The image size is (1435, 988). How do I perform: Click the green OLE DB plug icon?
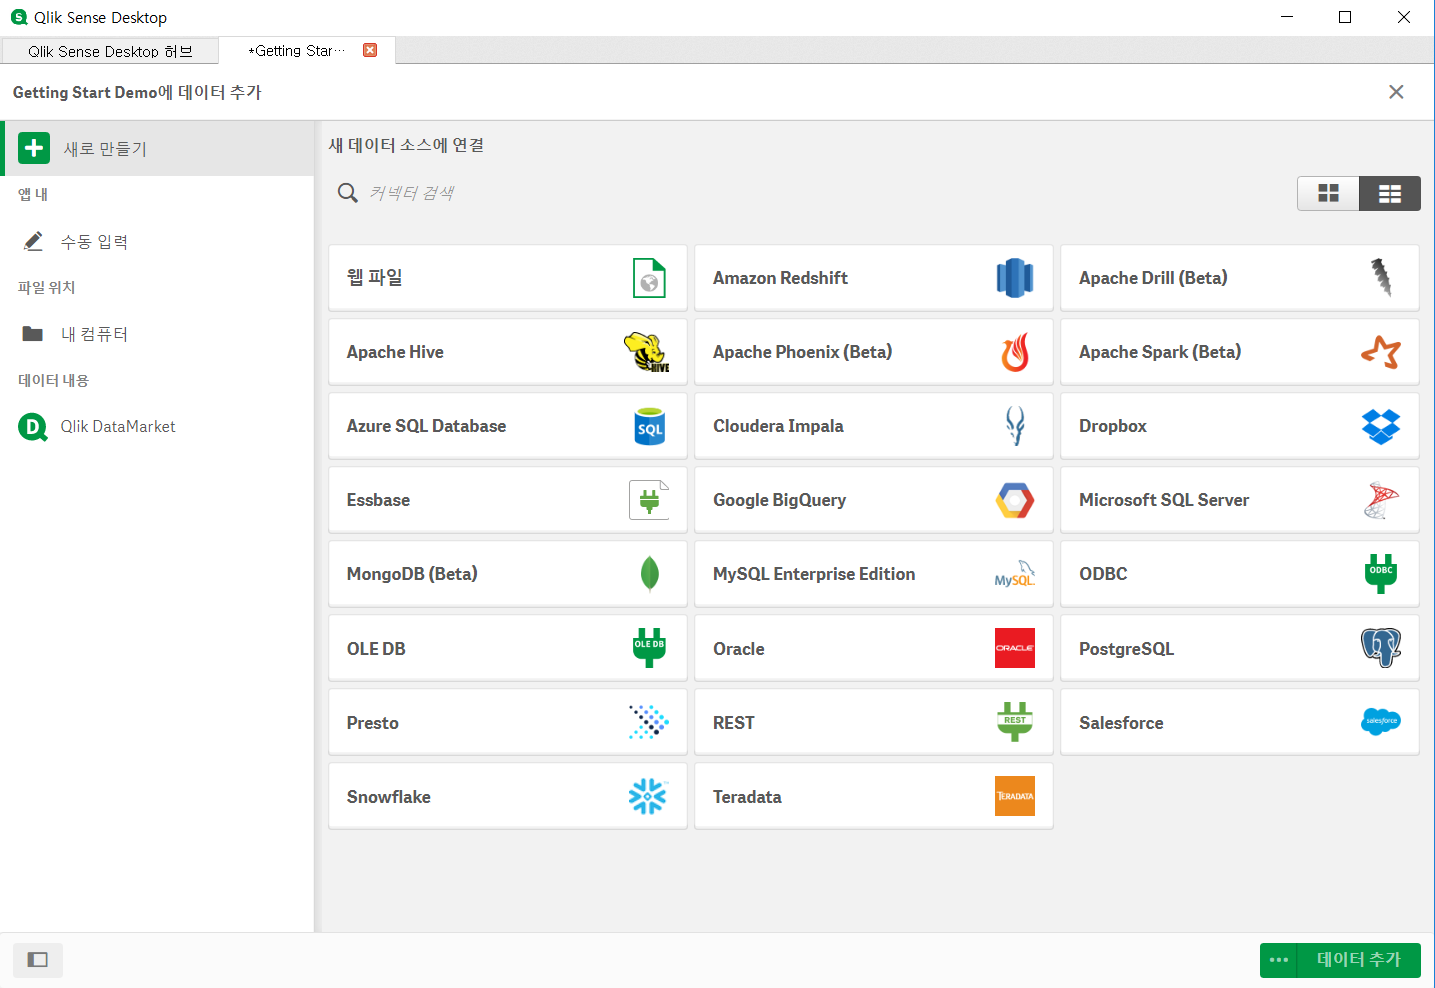649,648
